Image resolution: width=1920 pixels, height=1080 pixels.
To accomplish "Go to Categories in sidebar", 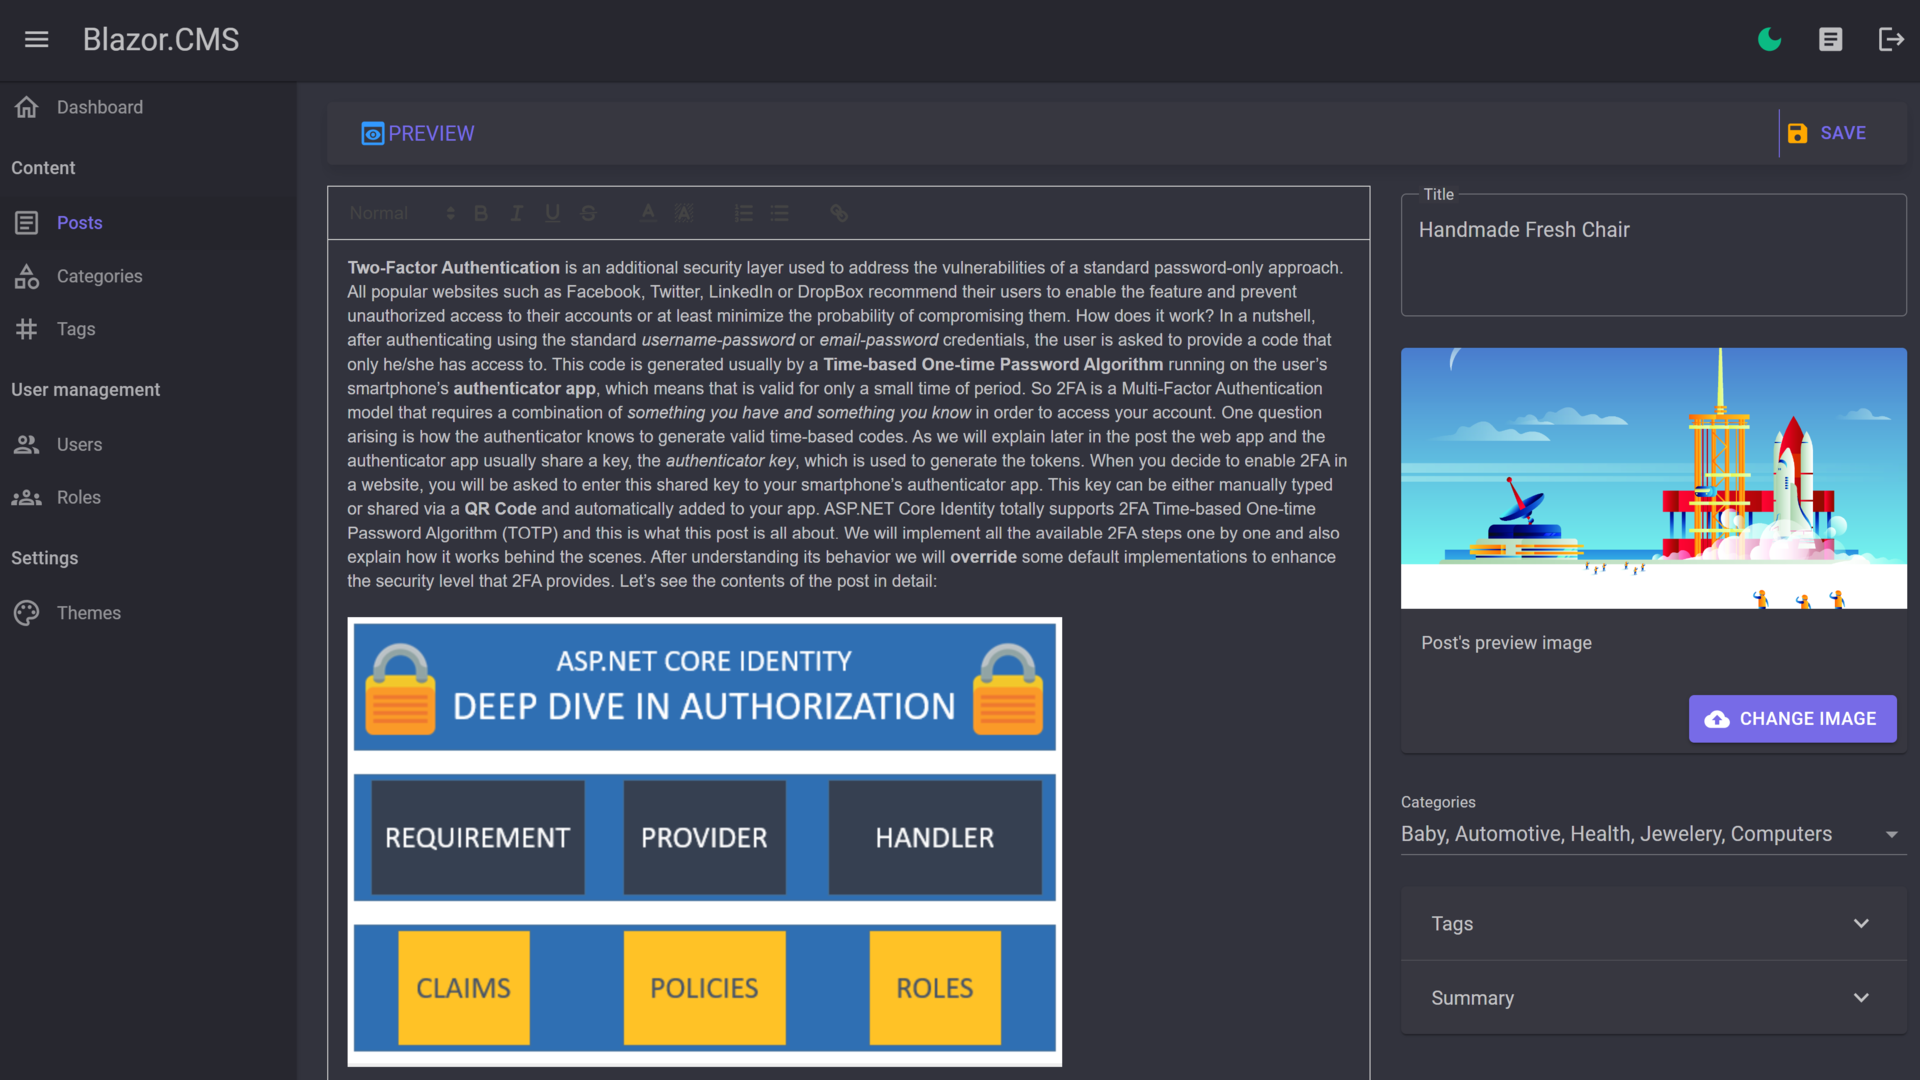I will coord(99,276).
